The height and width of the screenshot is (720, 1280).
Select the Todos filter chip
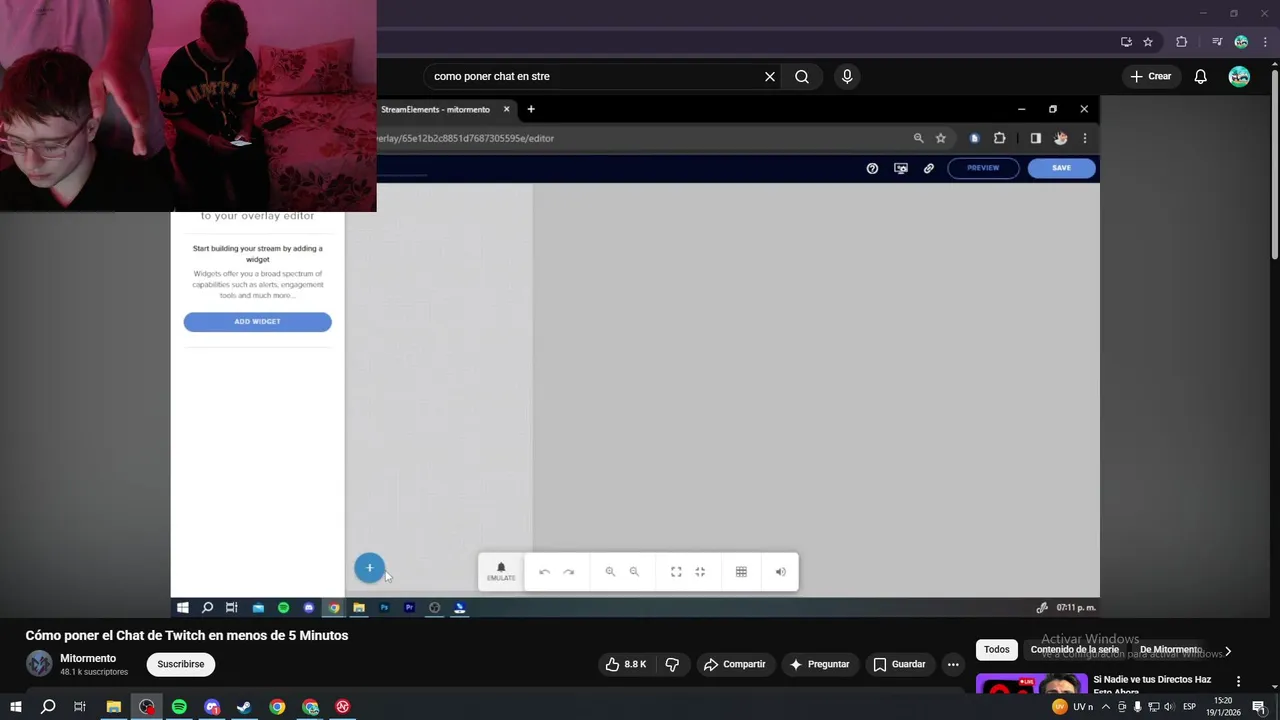point(997,649)
